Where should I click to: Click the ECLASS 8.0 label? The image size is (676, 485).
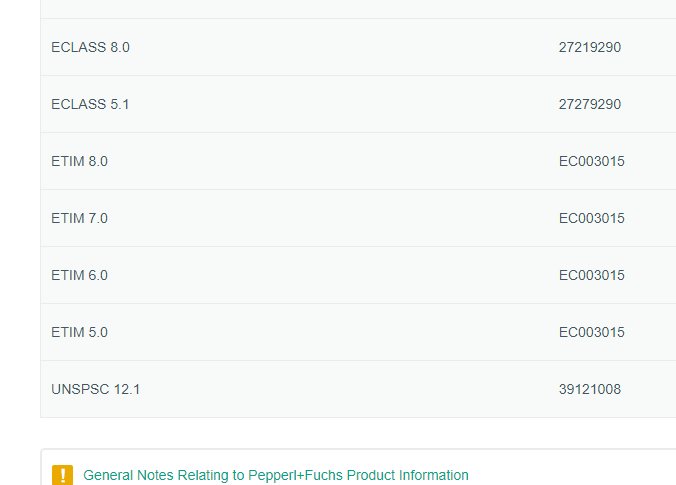coord(90,47)
